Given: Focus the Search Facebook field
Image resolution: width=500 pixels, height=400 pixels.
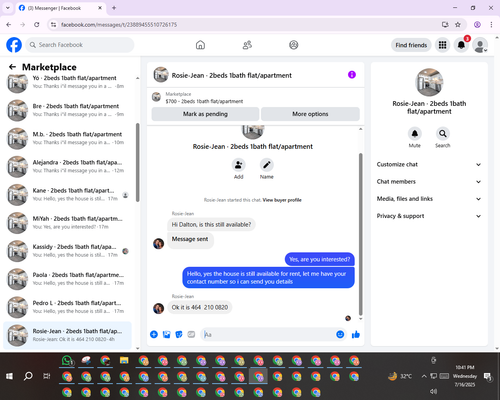Looking at the screenshot, I should tap(80, 45).
